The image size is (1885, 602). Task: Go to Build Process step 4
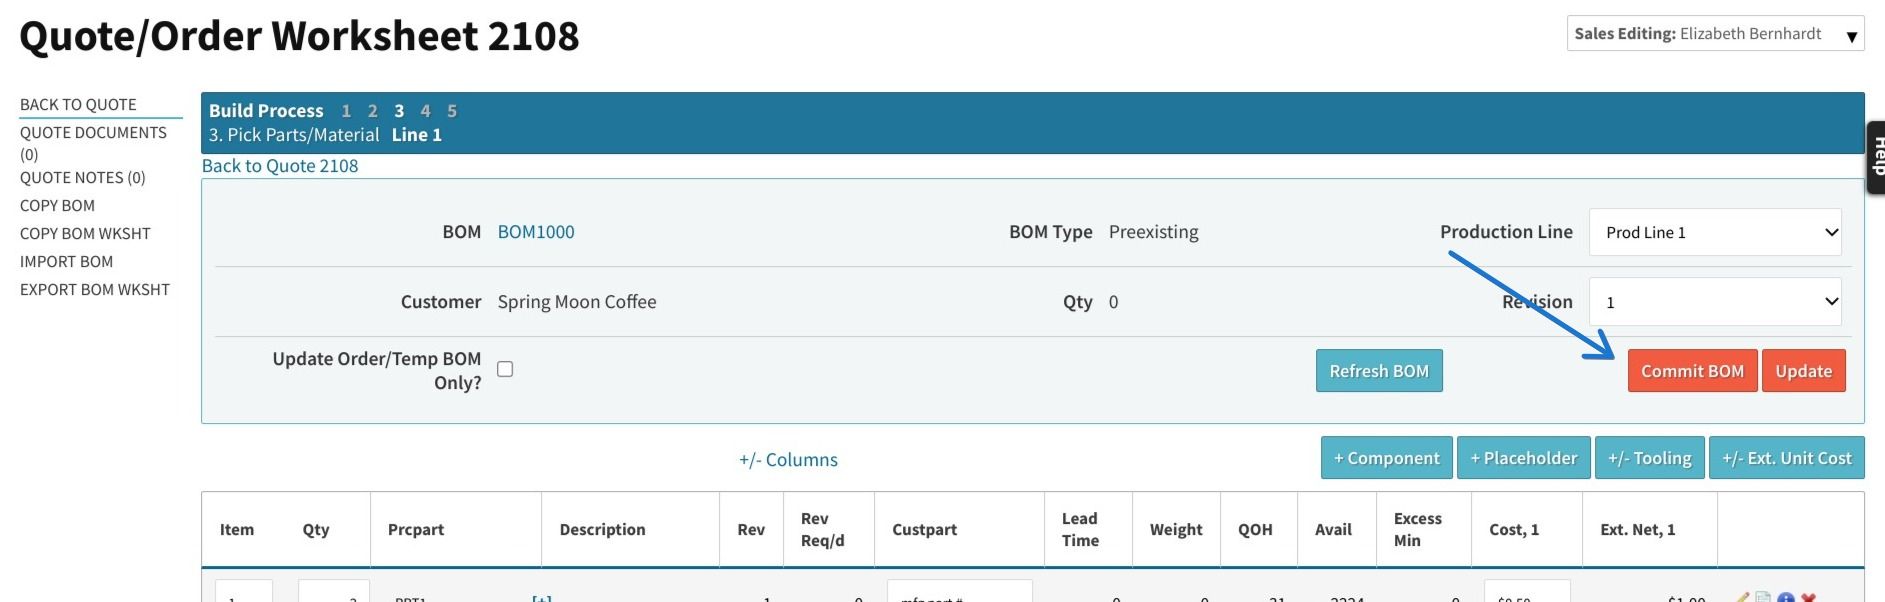(425, 111)
